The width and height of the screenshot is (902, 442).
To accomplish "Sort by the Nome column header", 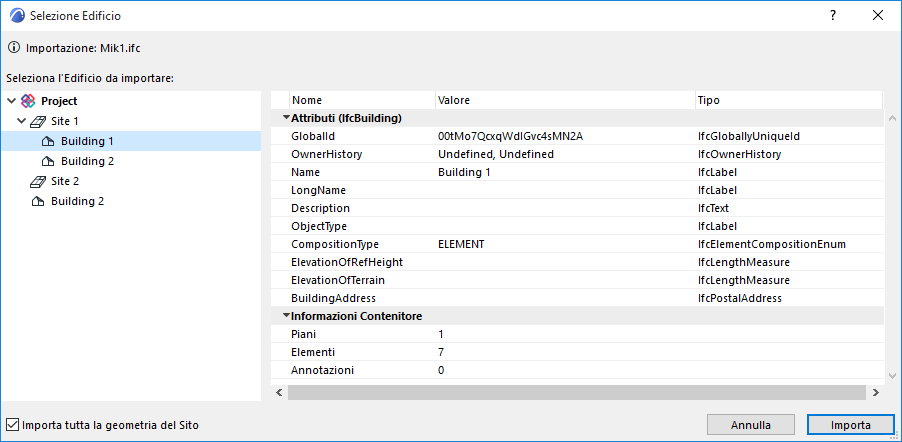I will click(360, 100).
